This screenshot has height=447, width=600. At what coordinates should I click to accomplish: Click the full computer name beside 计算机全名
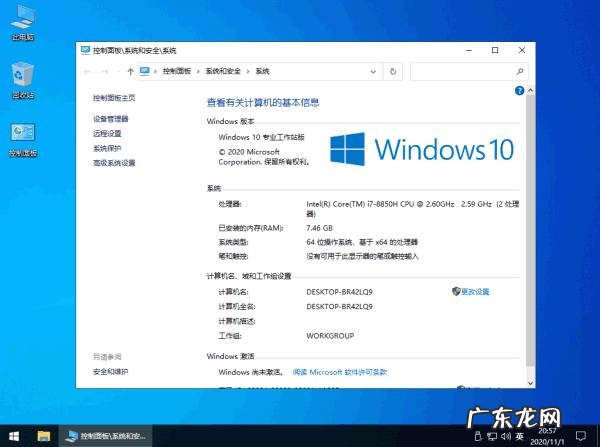click(339, 307)
